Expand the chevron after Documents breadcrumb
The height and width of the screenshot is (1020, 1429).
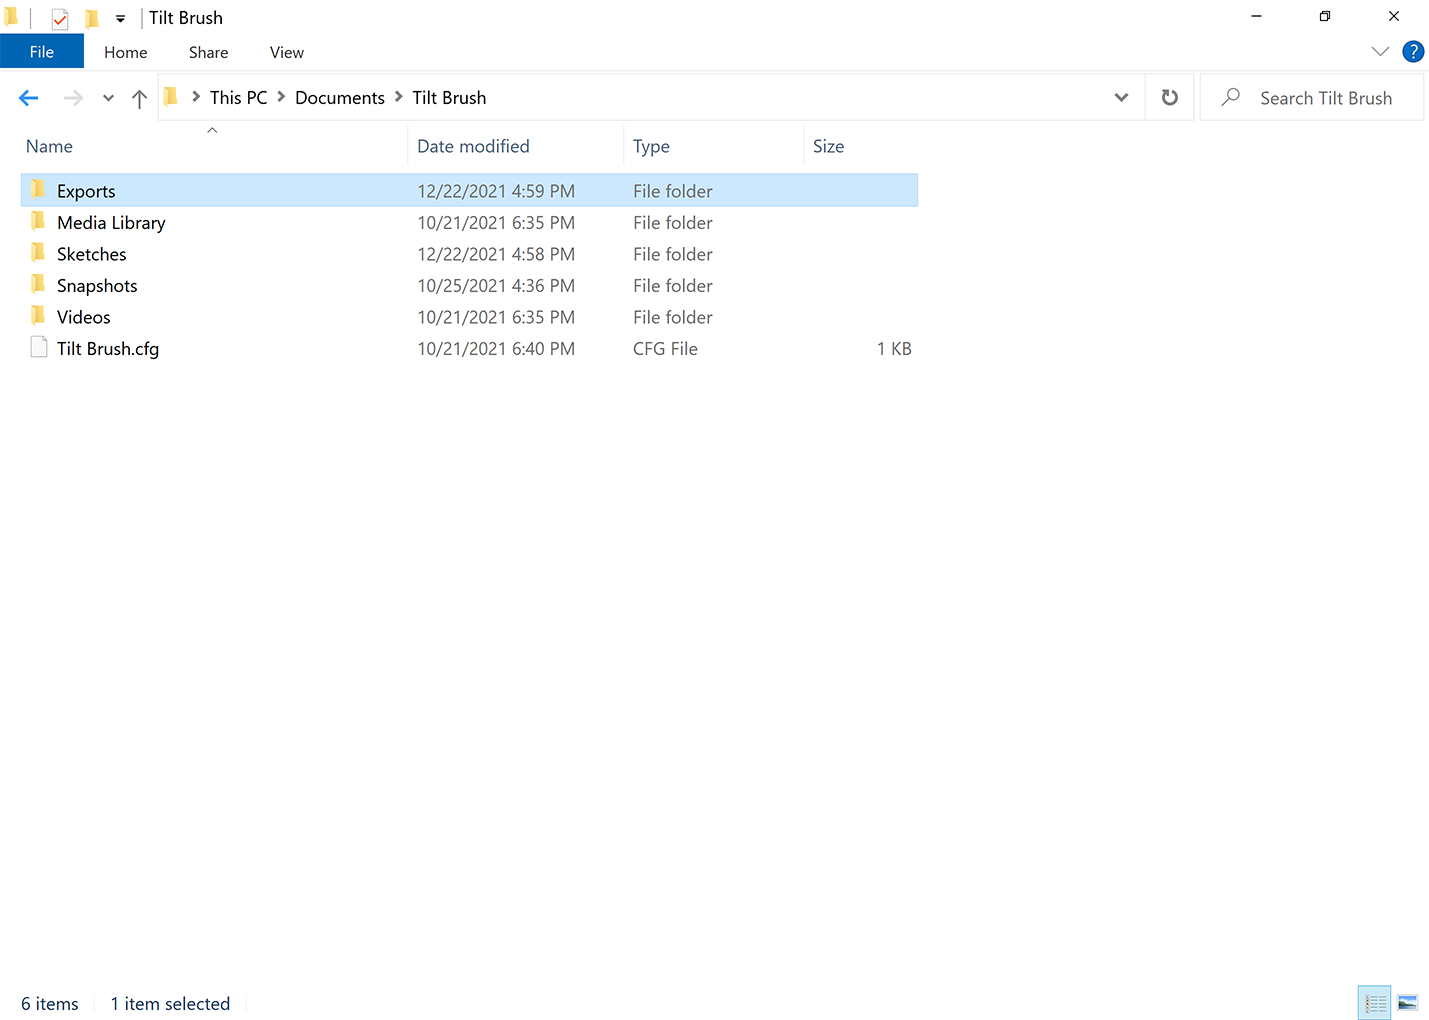398,98
